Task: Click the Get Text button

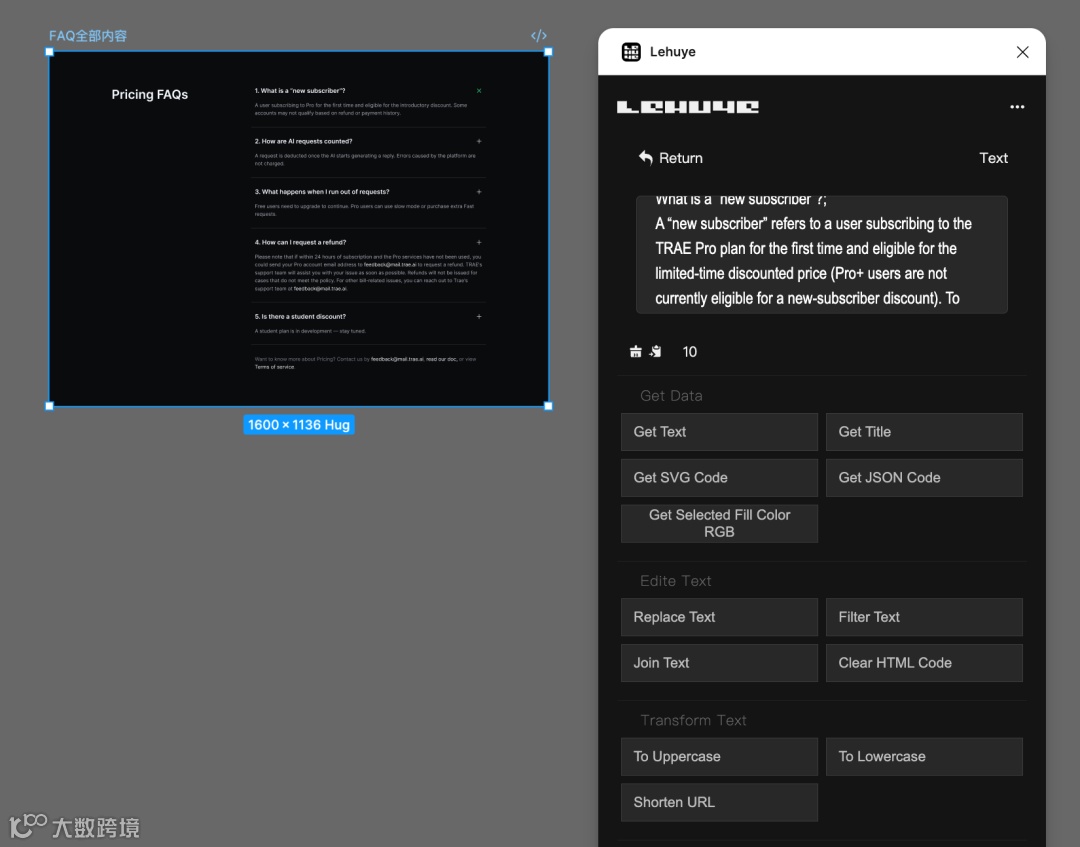Action: [719, 432]
